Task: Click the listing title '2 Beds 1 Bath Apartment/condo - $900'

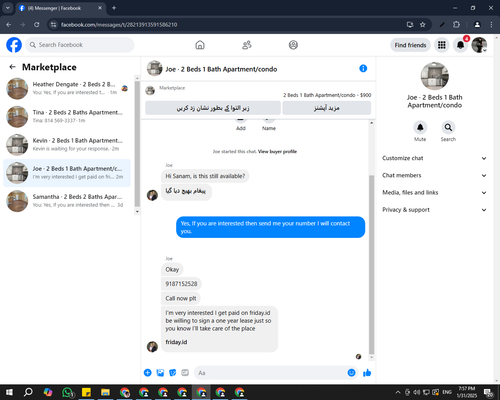Action: (x=327, y=95)
